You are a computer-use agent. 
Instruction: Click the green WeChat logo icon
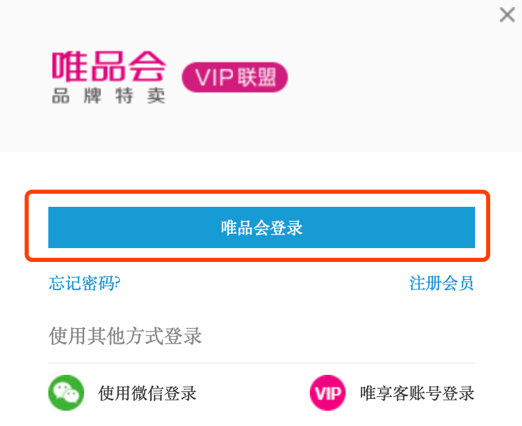(x=66, y=393)
